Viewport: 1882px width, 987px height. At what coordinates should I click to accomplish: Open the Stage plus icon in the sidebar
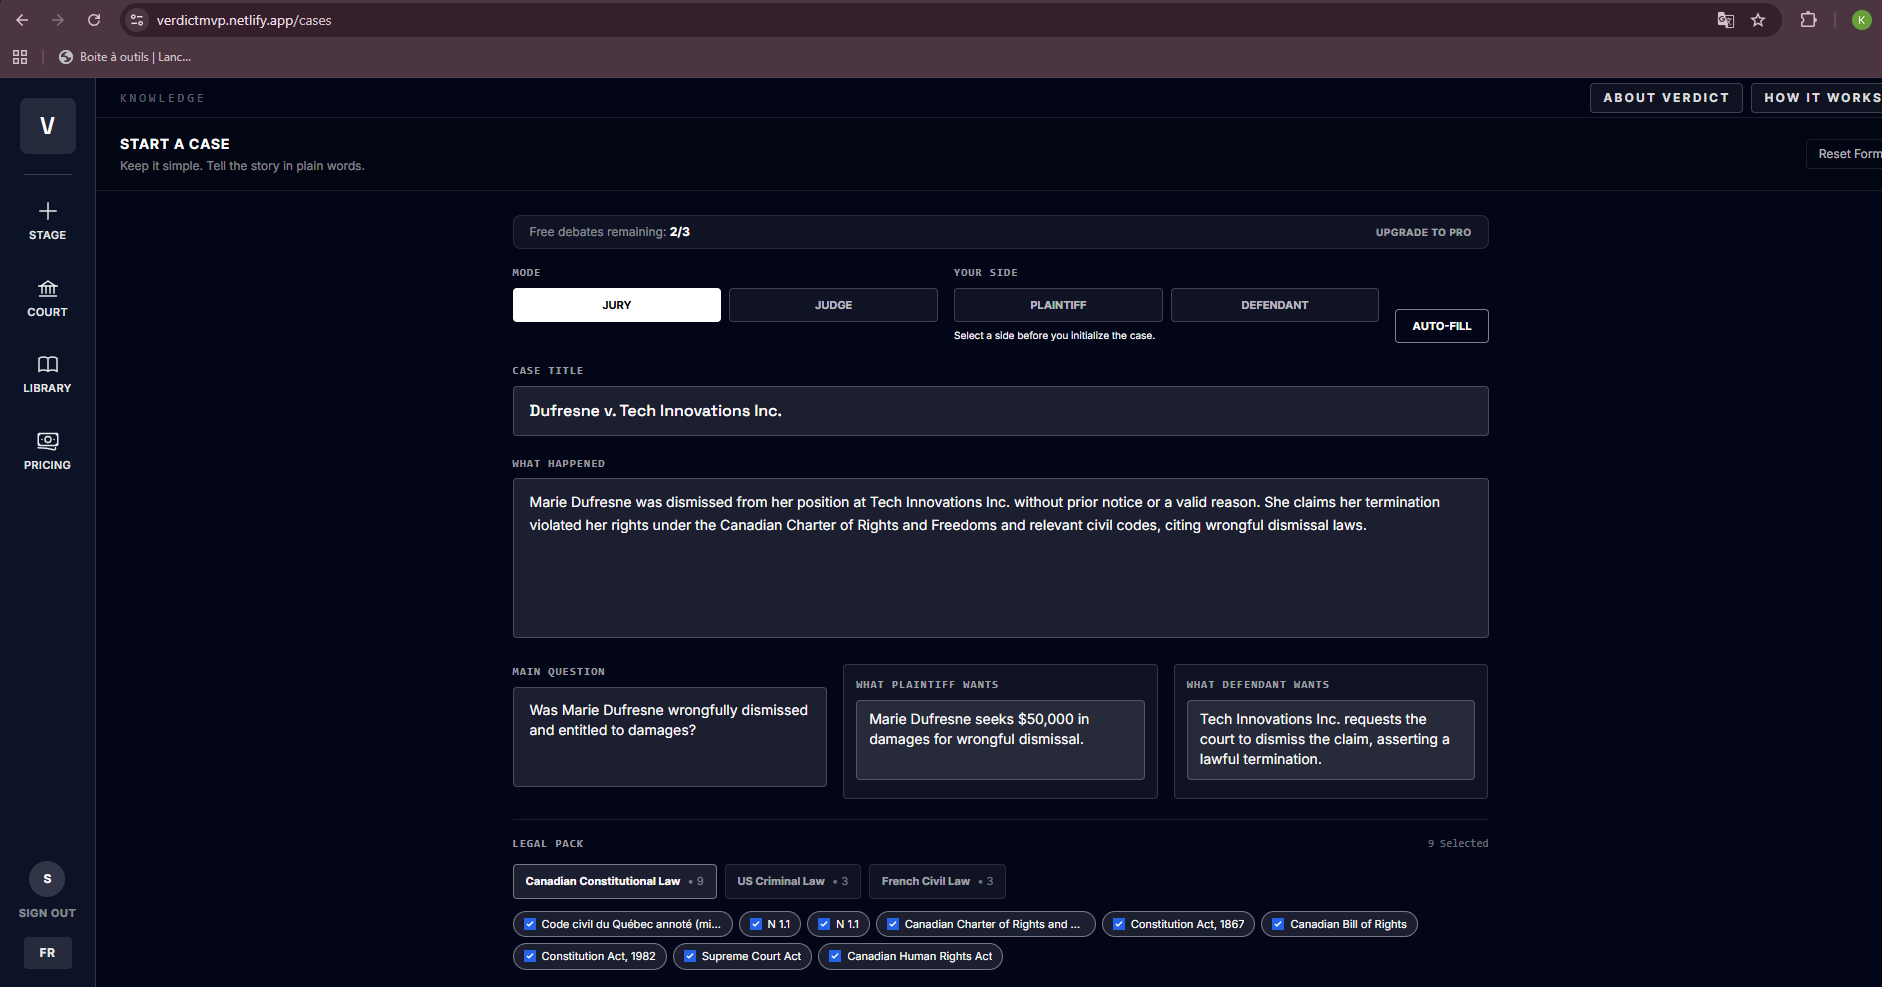click(x=47, y=211)
